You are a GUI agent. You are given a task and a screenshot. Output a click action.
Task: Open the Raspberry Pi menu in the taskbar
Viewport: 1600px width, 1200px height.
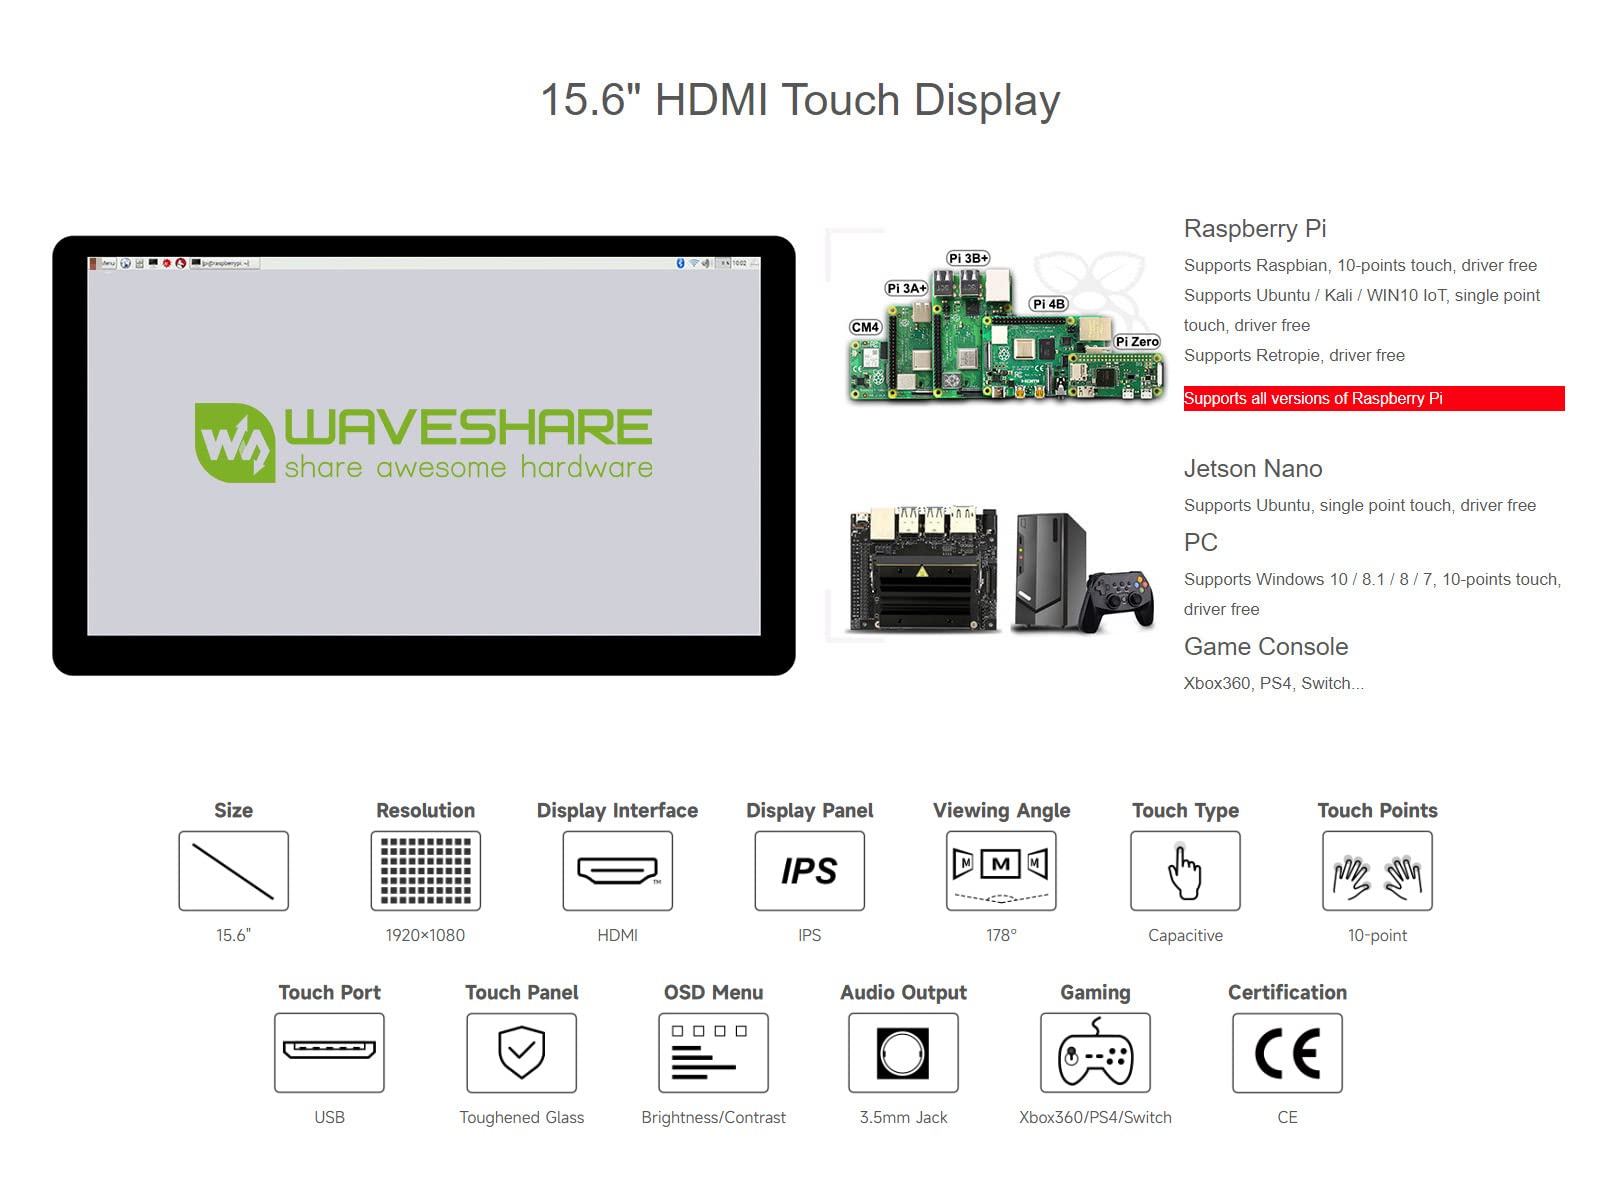tap(103, 263)
